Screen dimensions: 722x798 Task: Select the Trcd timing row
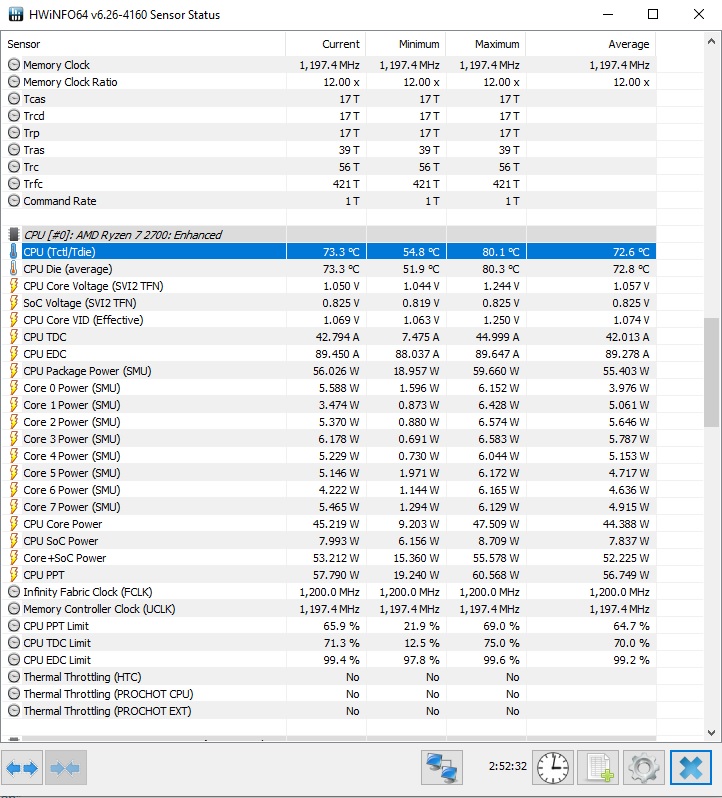pyautogui.click(x=328, y=116)
